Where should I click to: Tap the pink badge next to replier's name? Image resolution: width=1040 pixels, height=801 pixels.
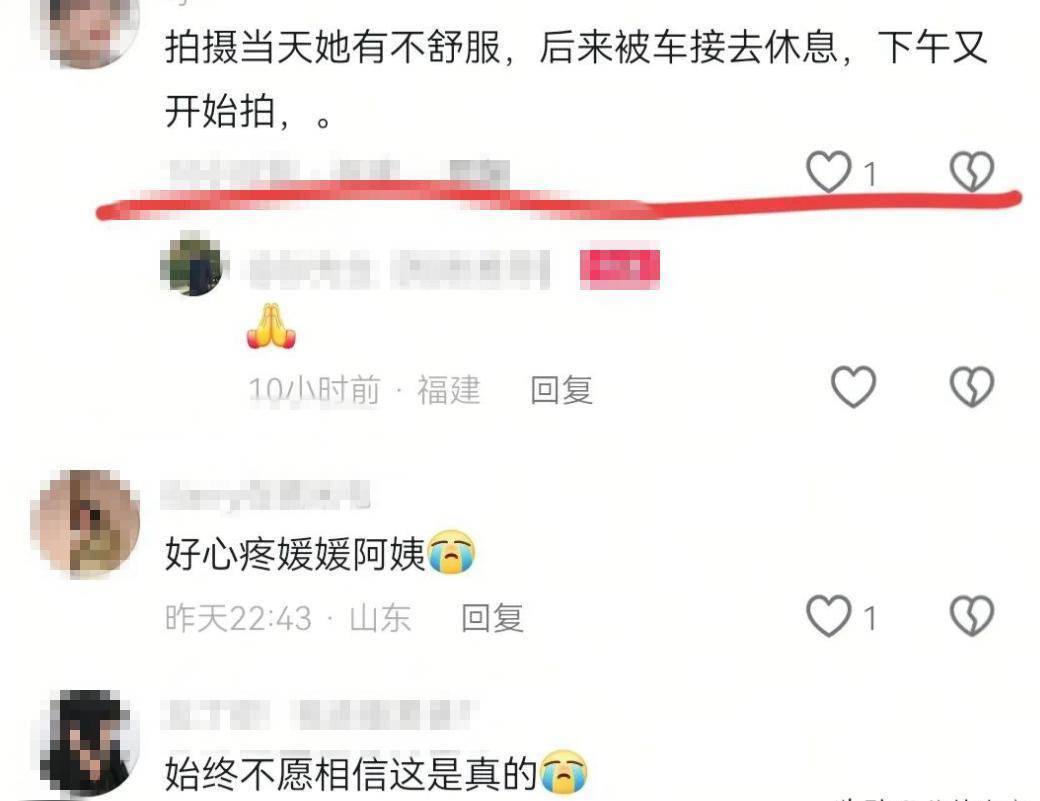click(x=619, y=269)
